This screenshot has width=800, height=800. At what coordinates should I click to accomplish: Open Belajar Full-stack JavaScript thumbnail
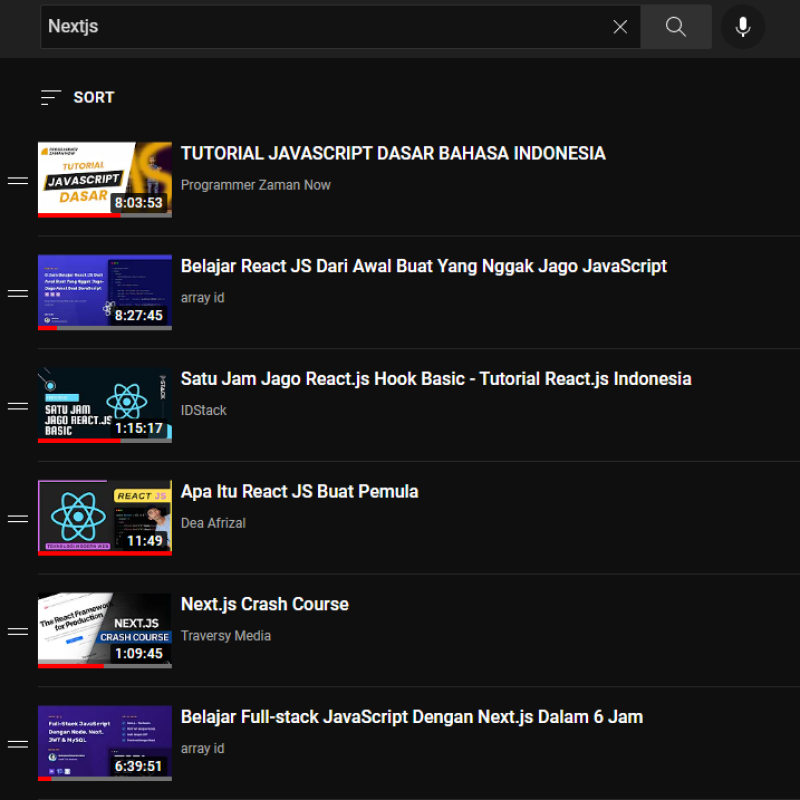coord(105,743)
